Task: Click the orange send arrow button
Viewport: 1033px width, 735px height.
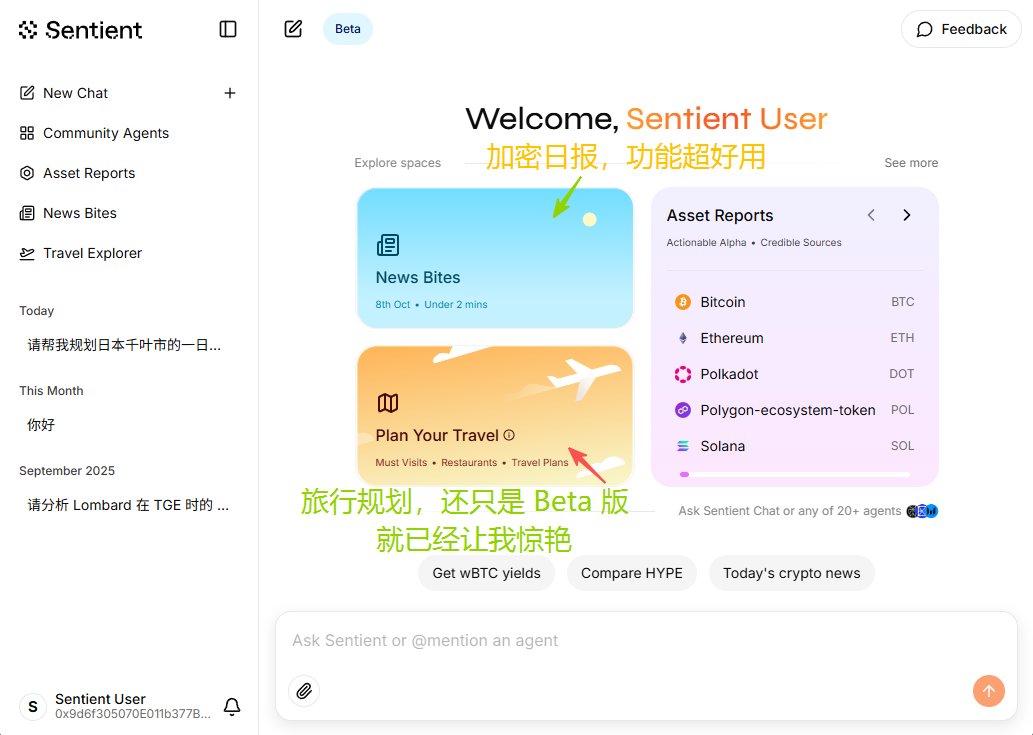Action: click(988, 691)
